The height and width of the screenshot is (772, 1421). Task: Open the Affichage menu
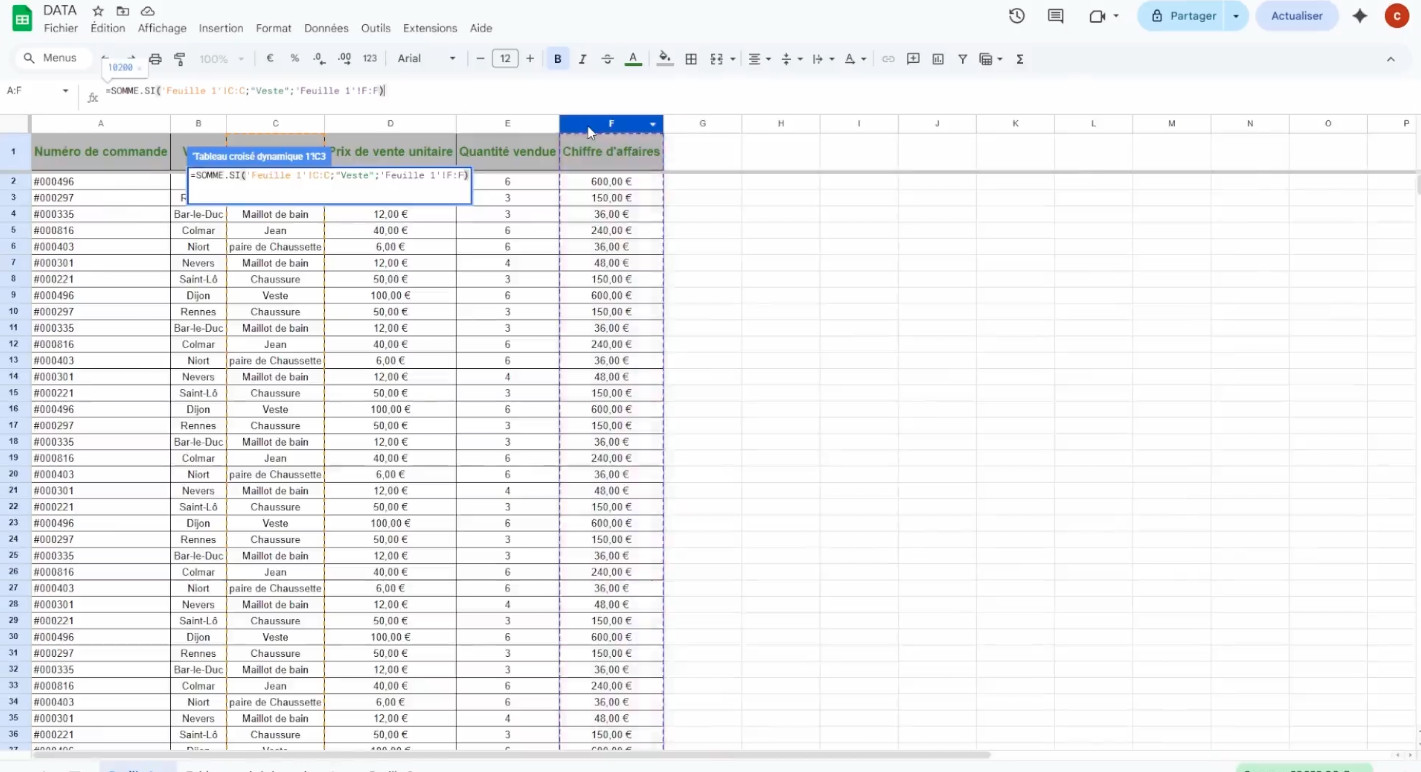[x=162, y=28]
